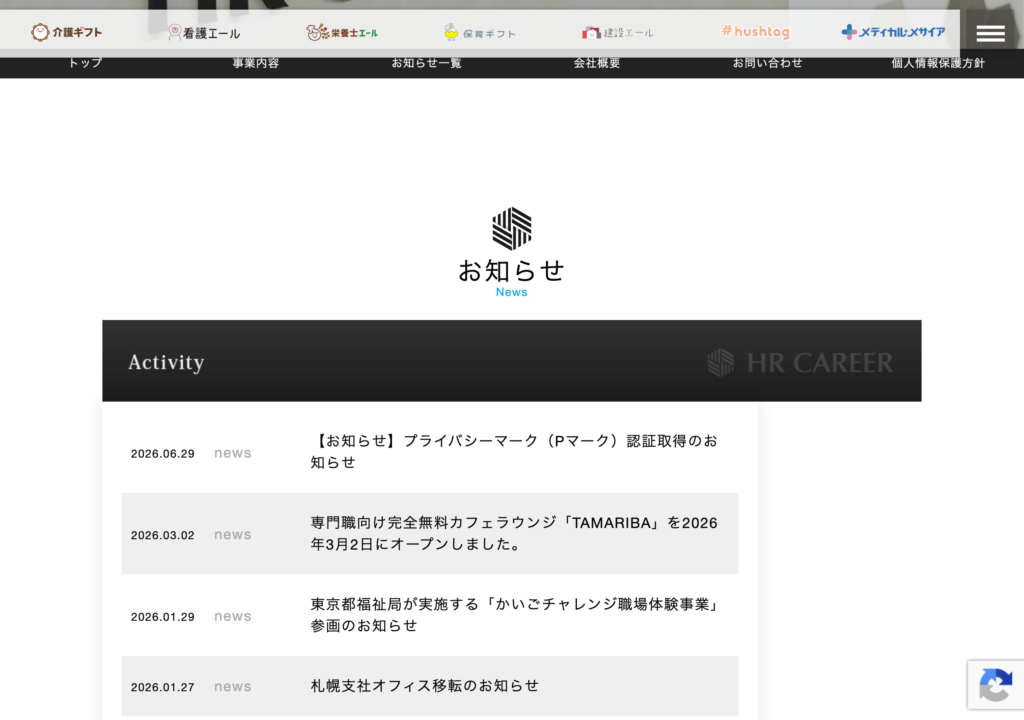Click the striped cube logo above お知らせ

511,229
